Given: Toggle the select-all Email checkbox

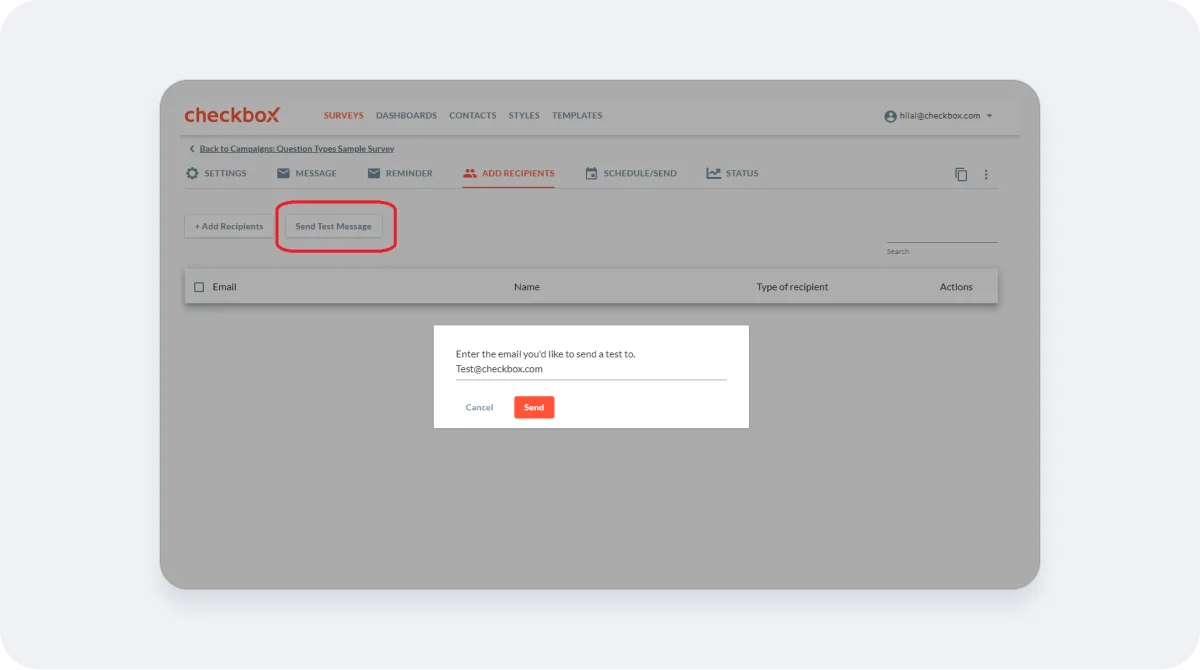Looking at the screenshot, I should (199, 287).
